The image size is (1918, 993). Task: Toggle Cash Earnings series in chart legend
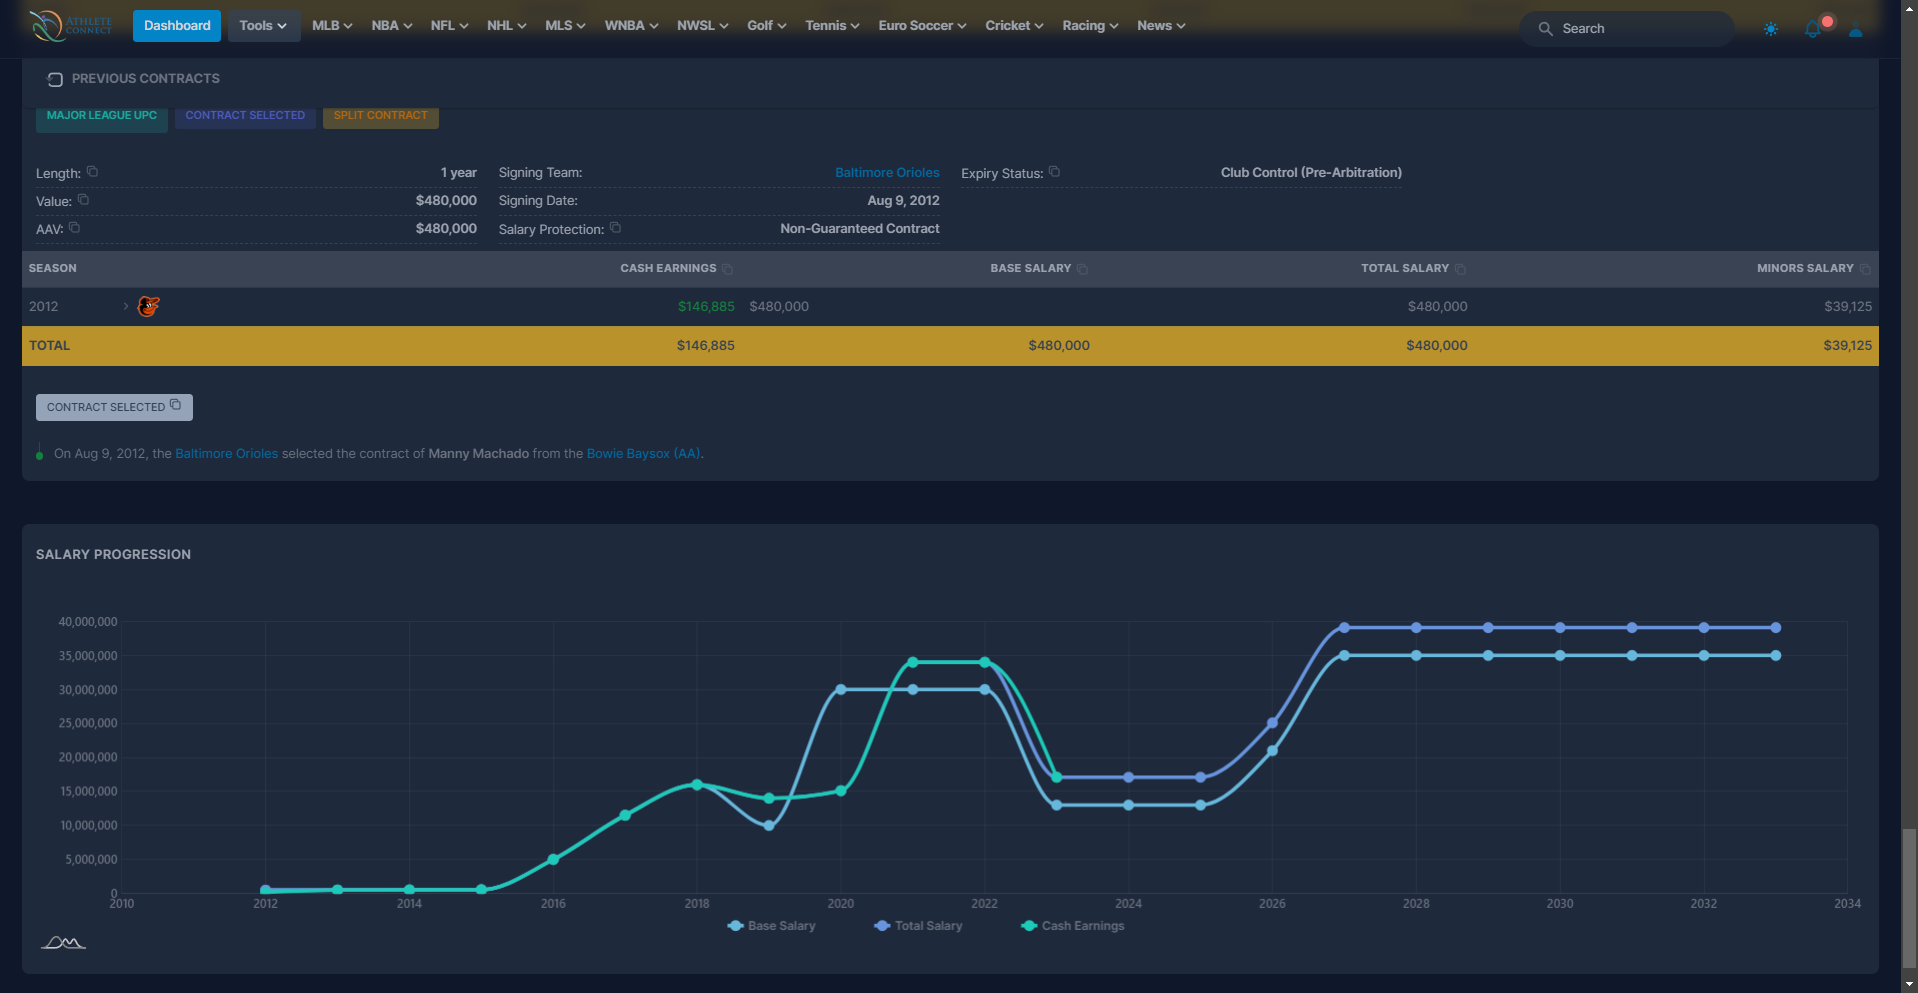(1072, 926)
